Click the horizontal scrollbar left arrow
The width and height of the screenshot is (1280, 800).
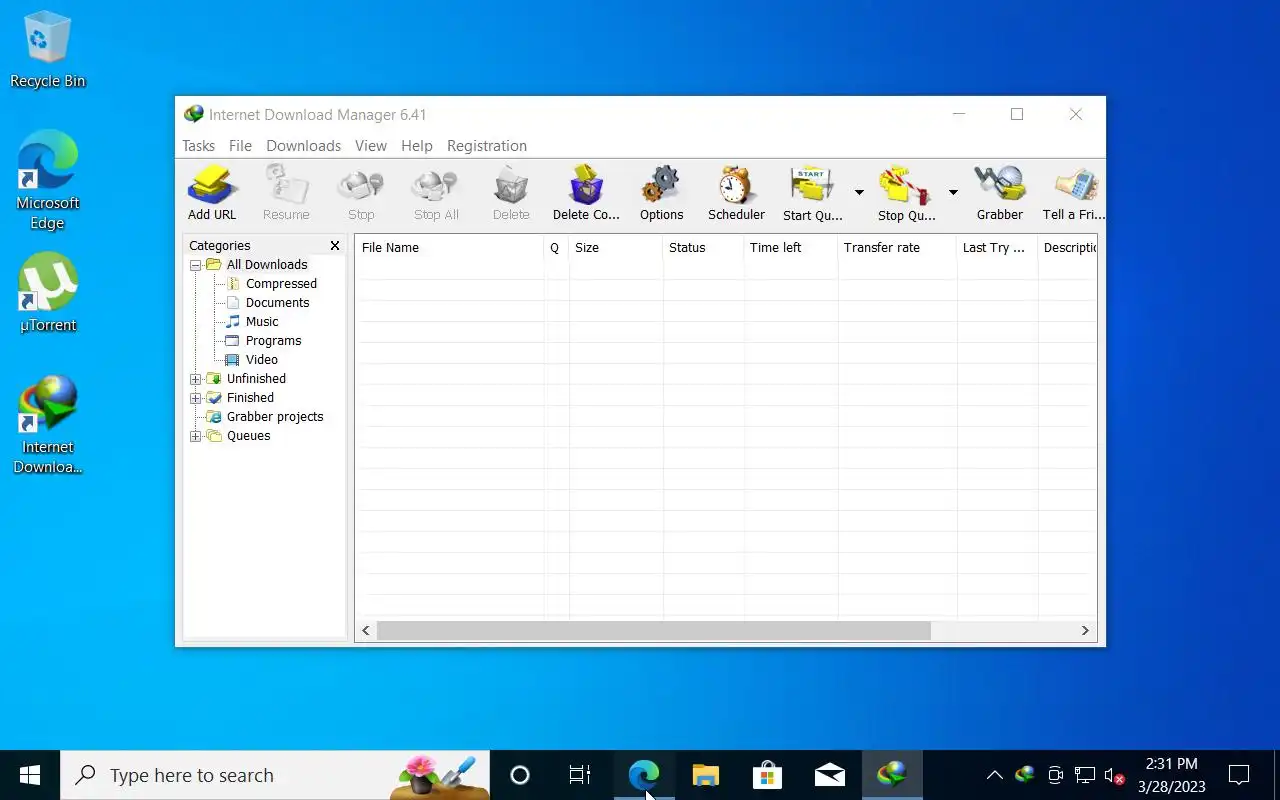366,631
